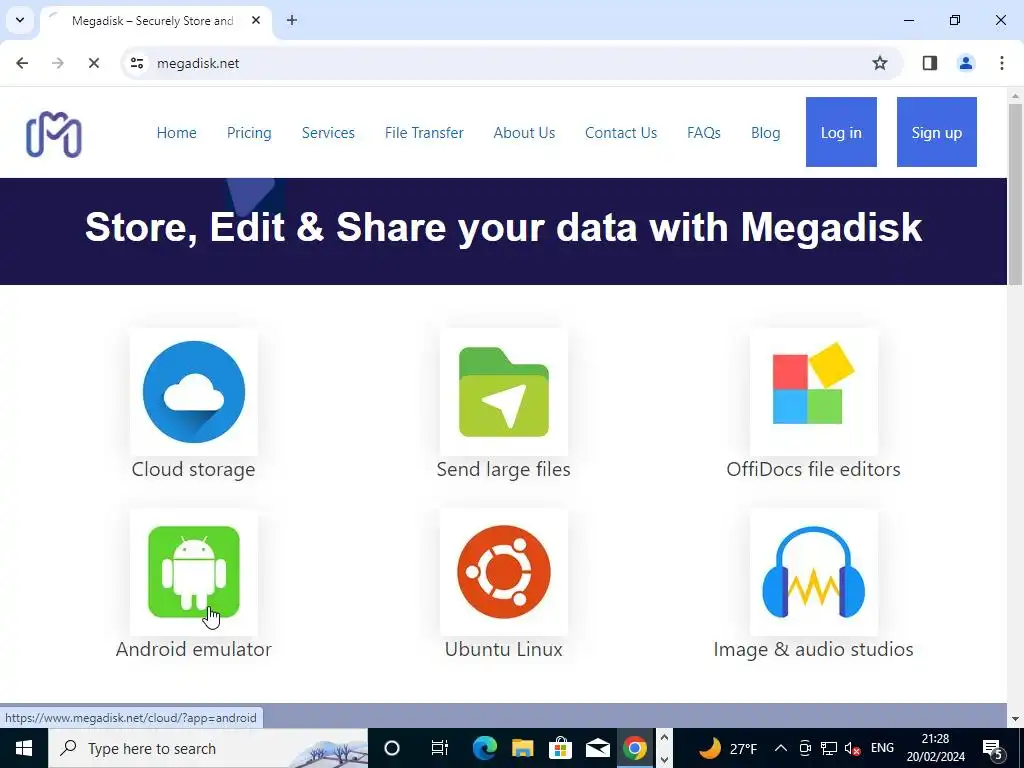Click the Ubuntu Linux label
Image resolution: width=1024 pixels, height=768 pixels.
[504, 649]
